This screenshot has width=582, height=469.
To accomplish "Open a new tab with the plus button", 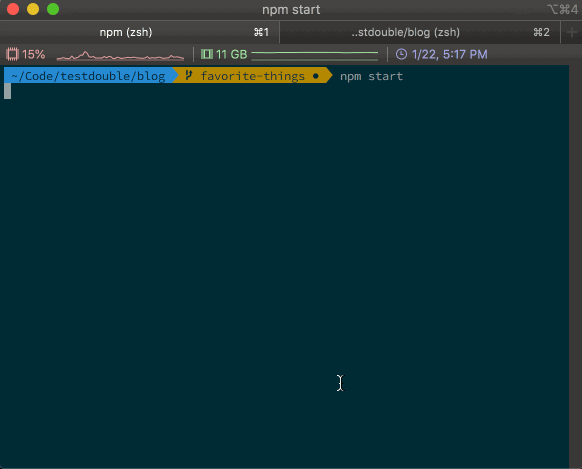I will click(572, 33).
